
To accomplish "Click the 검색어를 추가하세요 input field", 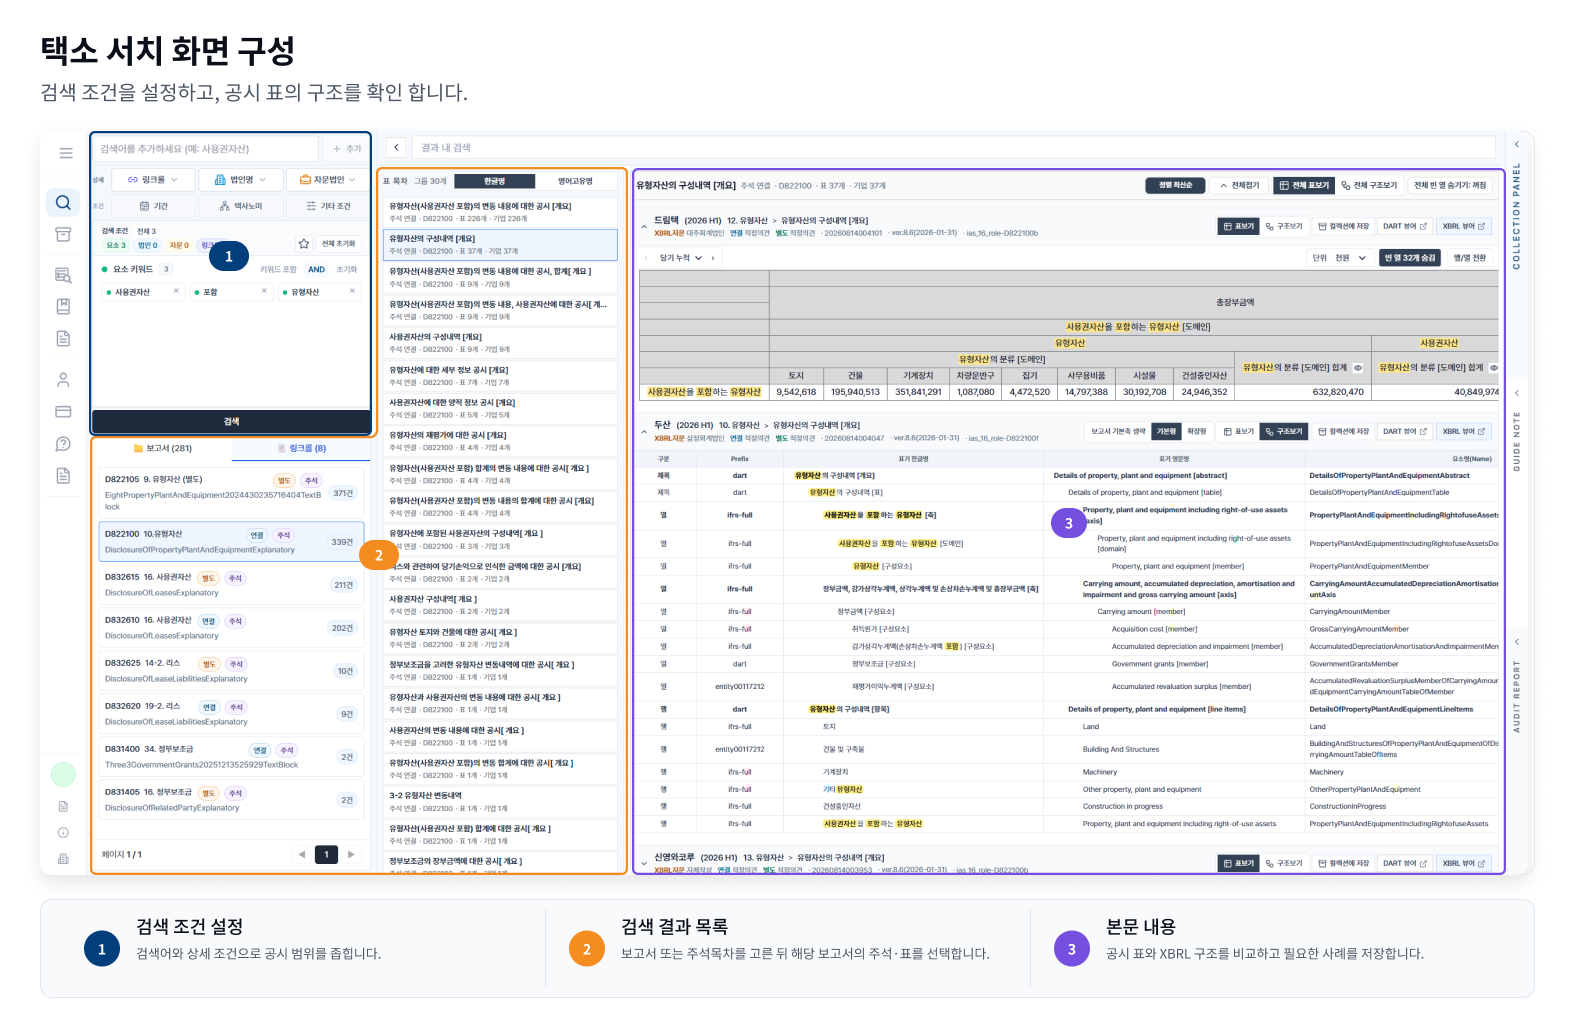I will pos(206,149).
